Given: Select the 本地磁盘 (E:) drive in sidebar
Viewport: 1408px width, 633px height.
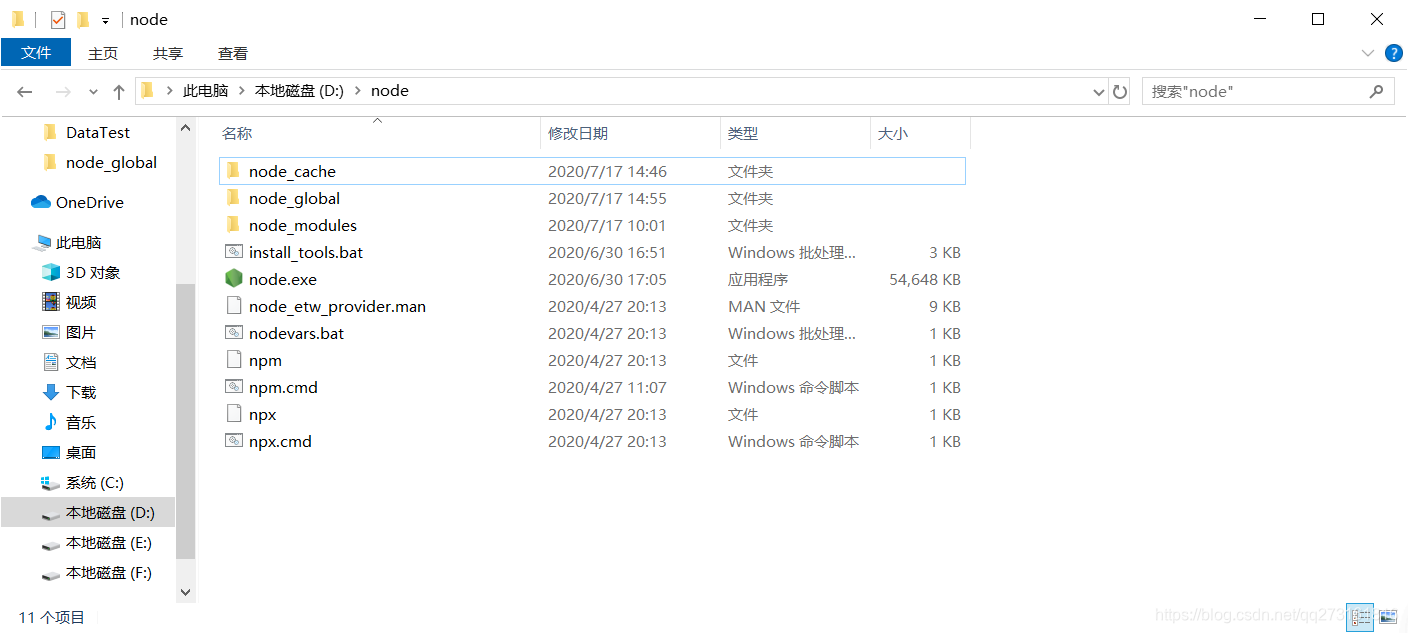Looking at the screenshot, I should coord(109,542).
